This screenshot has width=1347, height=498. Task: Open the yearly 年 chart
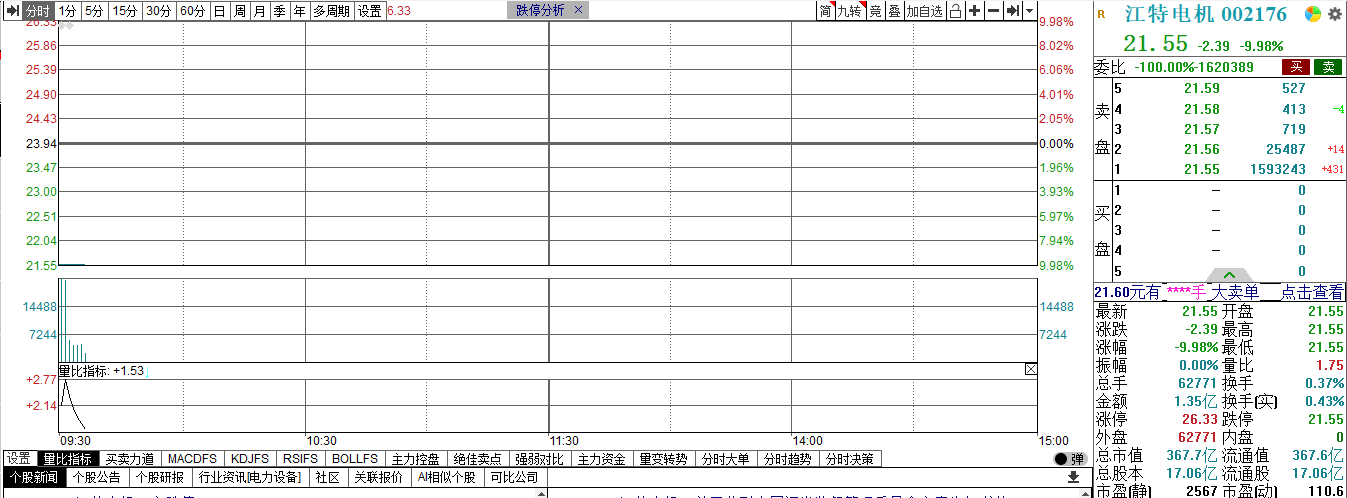(299, 11)
